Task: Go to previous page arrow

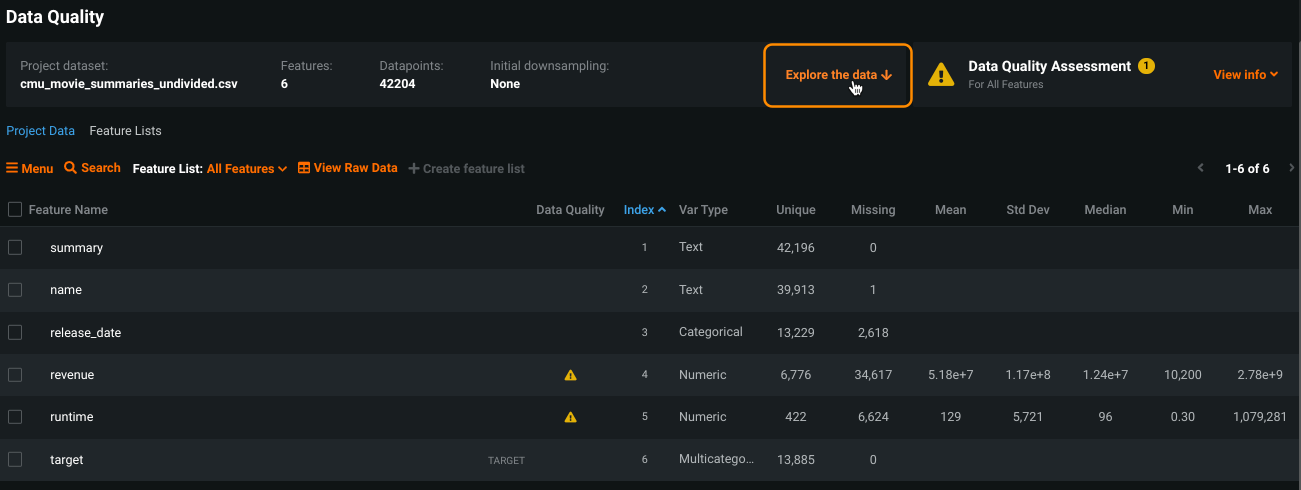Action: [x=1201, y=168]
